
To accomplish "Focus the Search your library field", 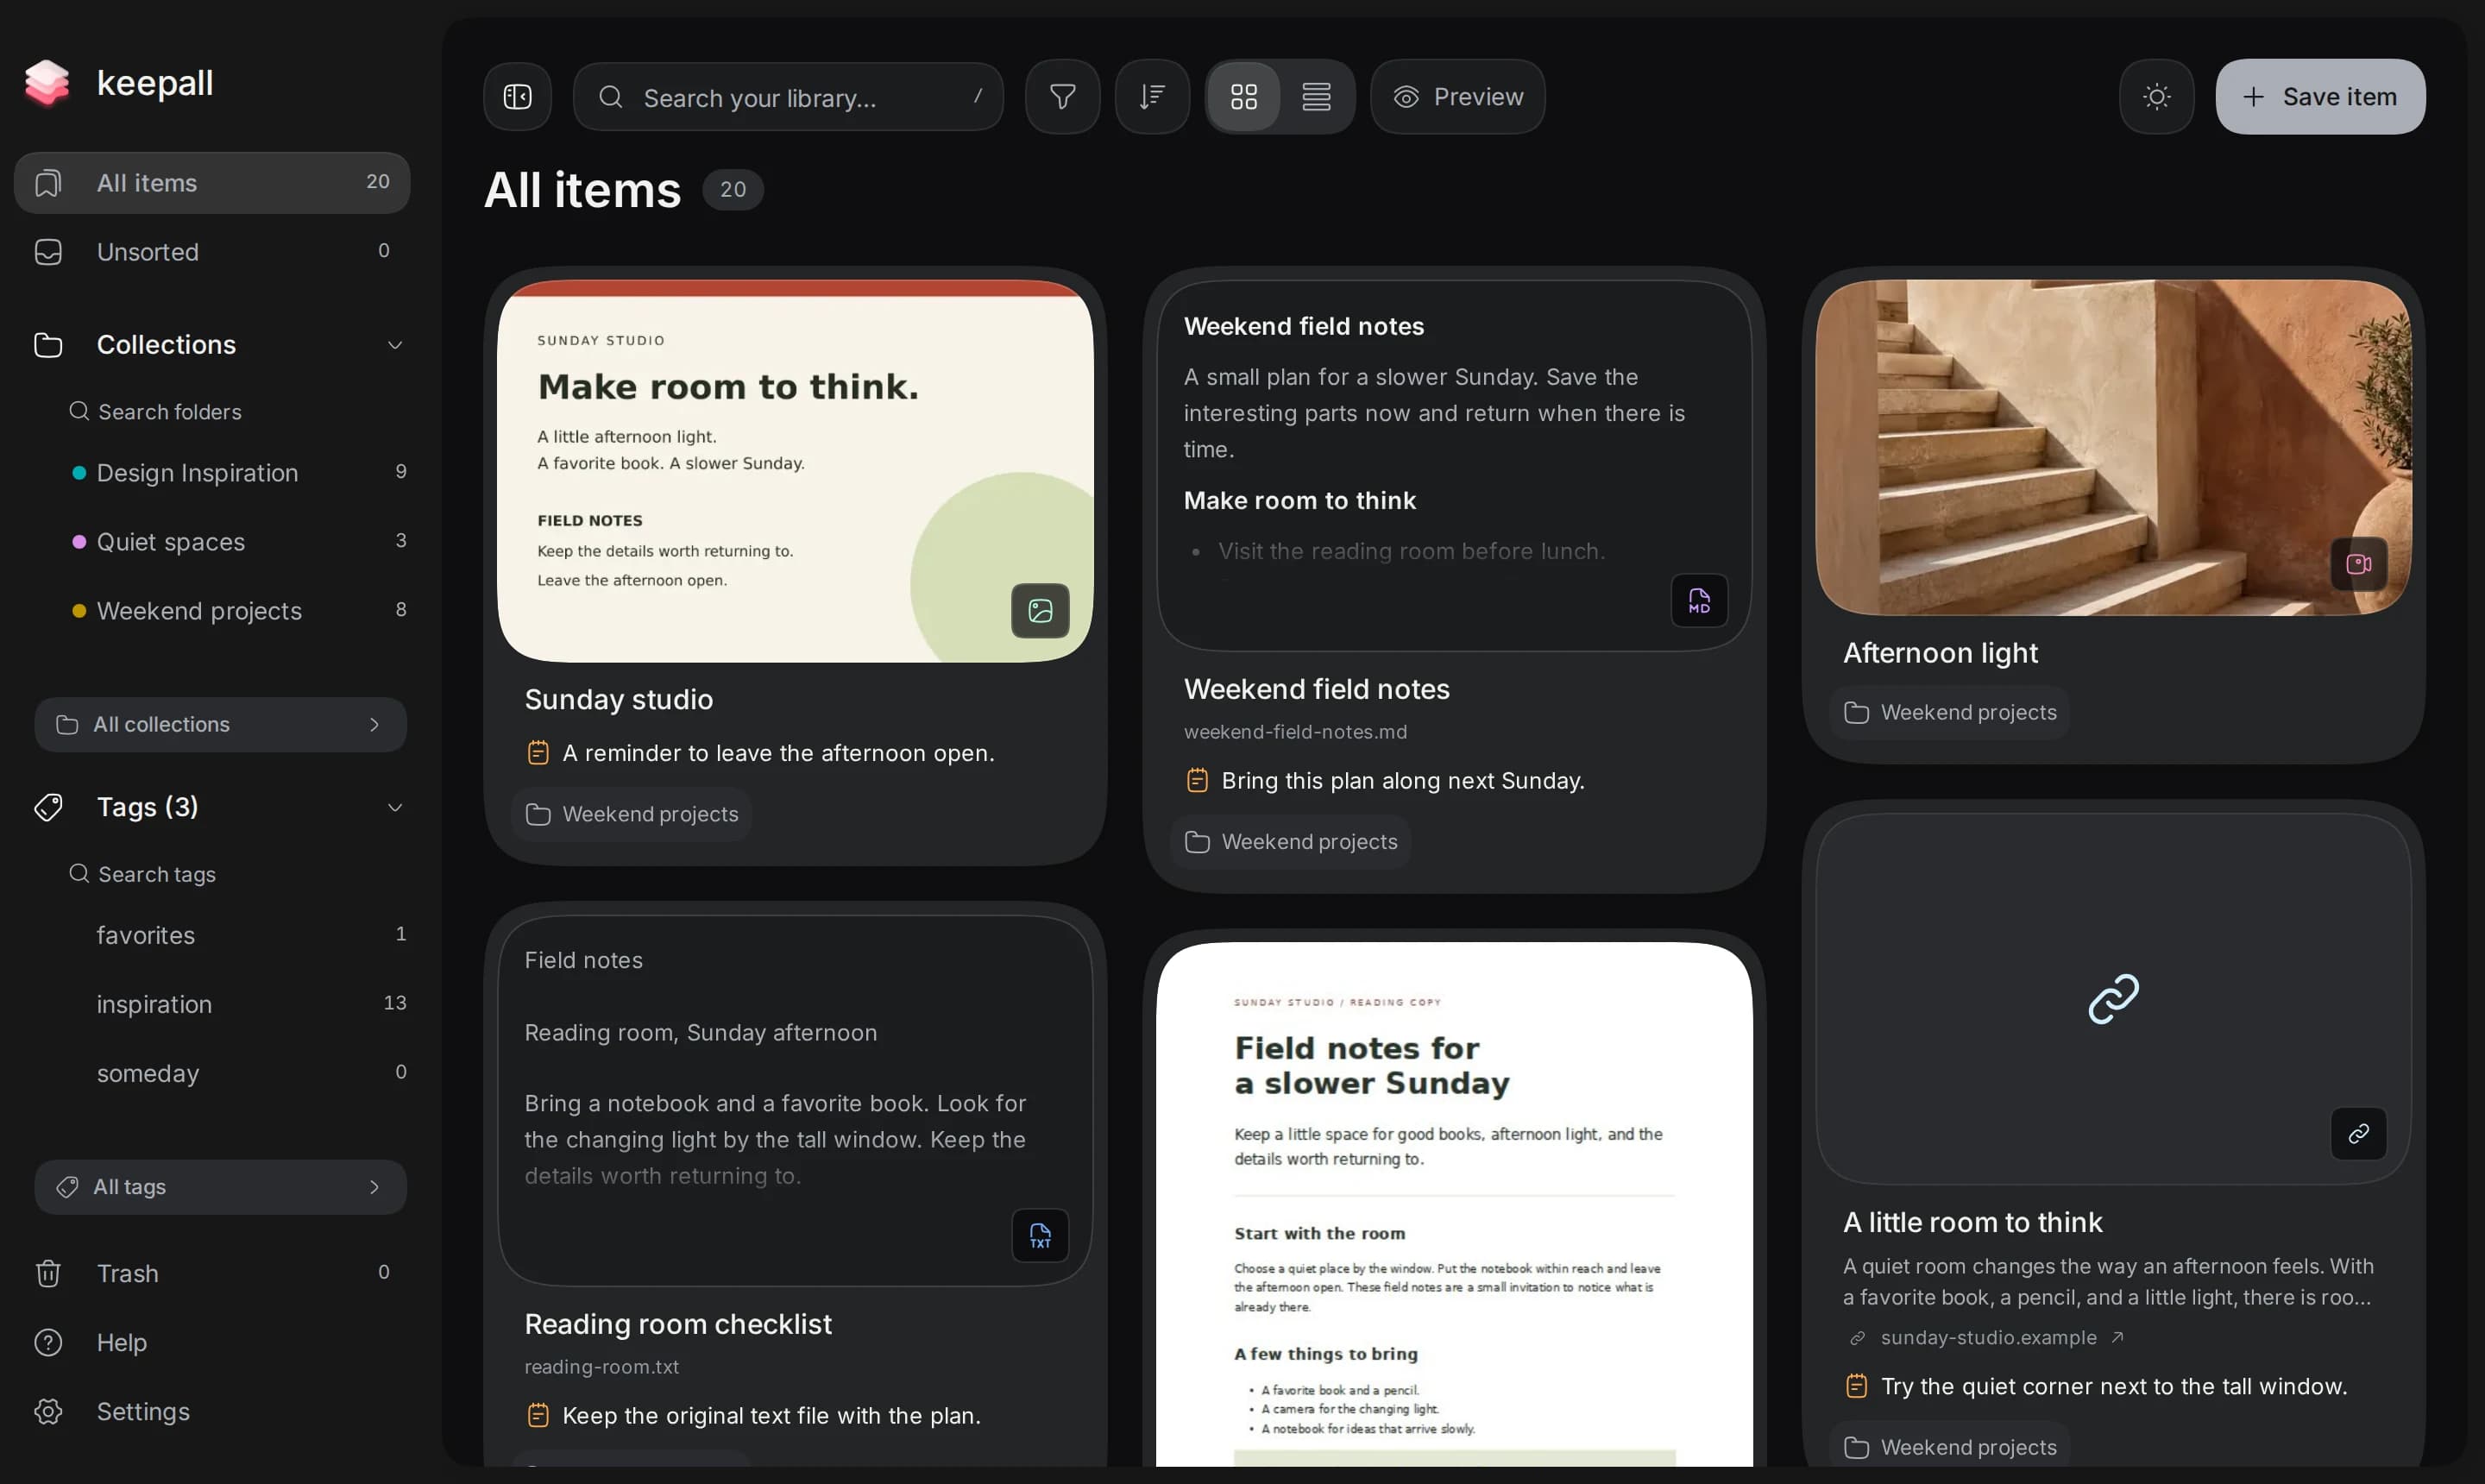I will [788, 97].
